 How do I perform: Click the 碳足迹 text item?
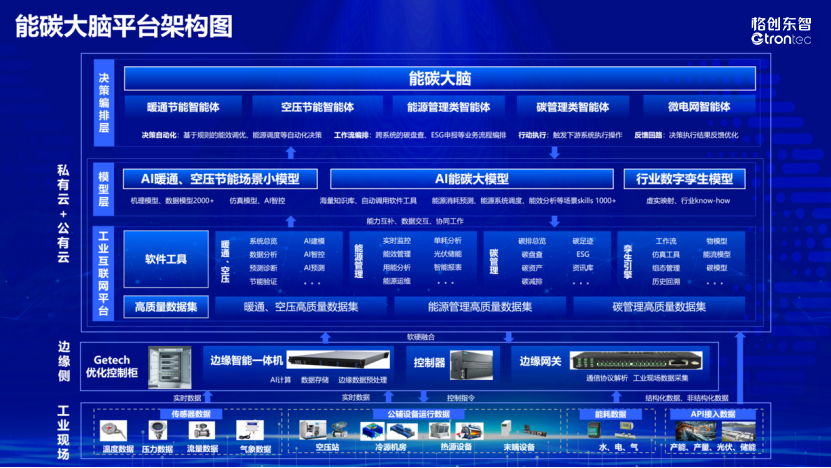tap(583, 241)
